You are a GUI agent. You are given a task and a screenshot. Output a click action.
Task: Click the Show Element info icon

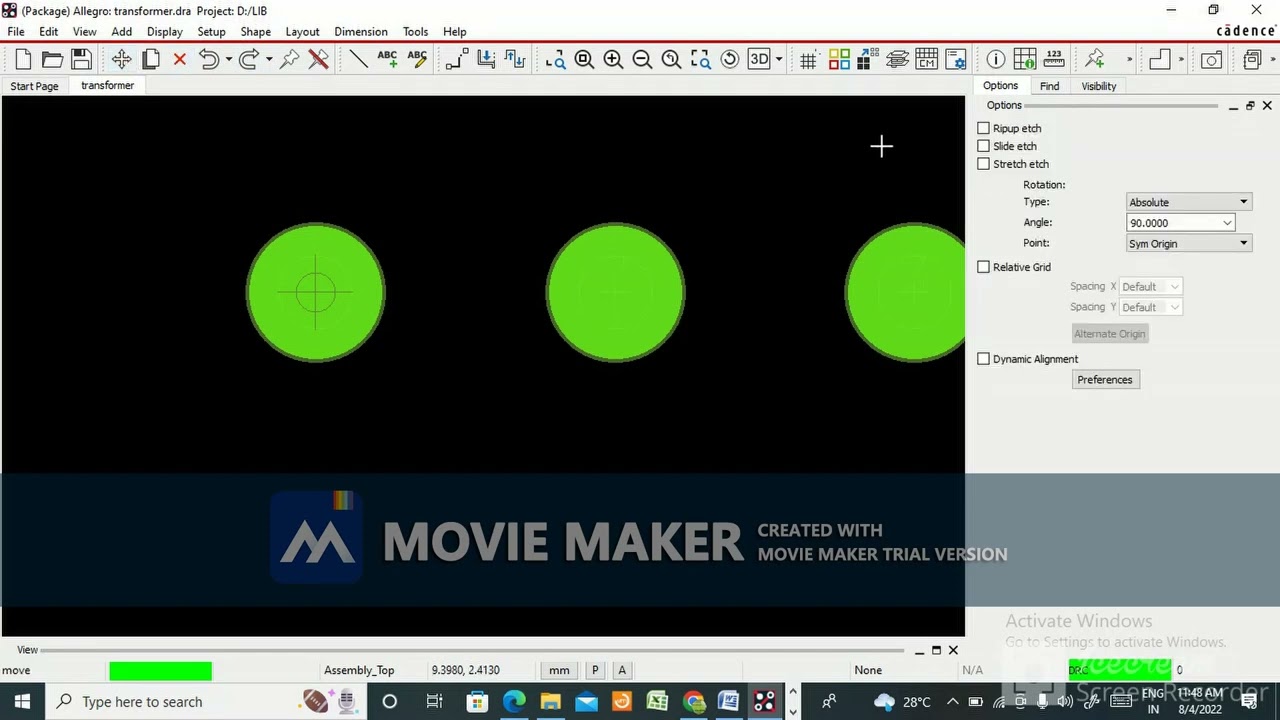click(x=995, y=60)
